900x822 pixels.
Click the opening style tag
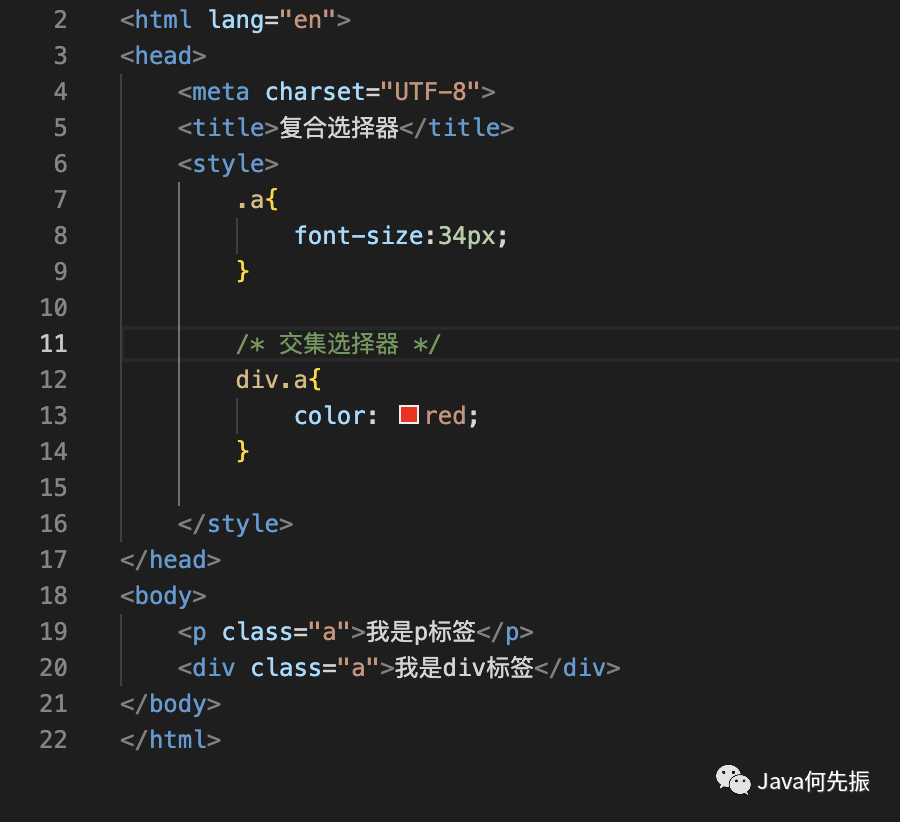(228, 164)
